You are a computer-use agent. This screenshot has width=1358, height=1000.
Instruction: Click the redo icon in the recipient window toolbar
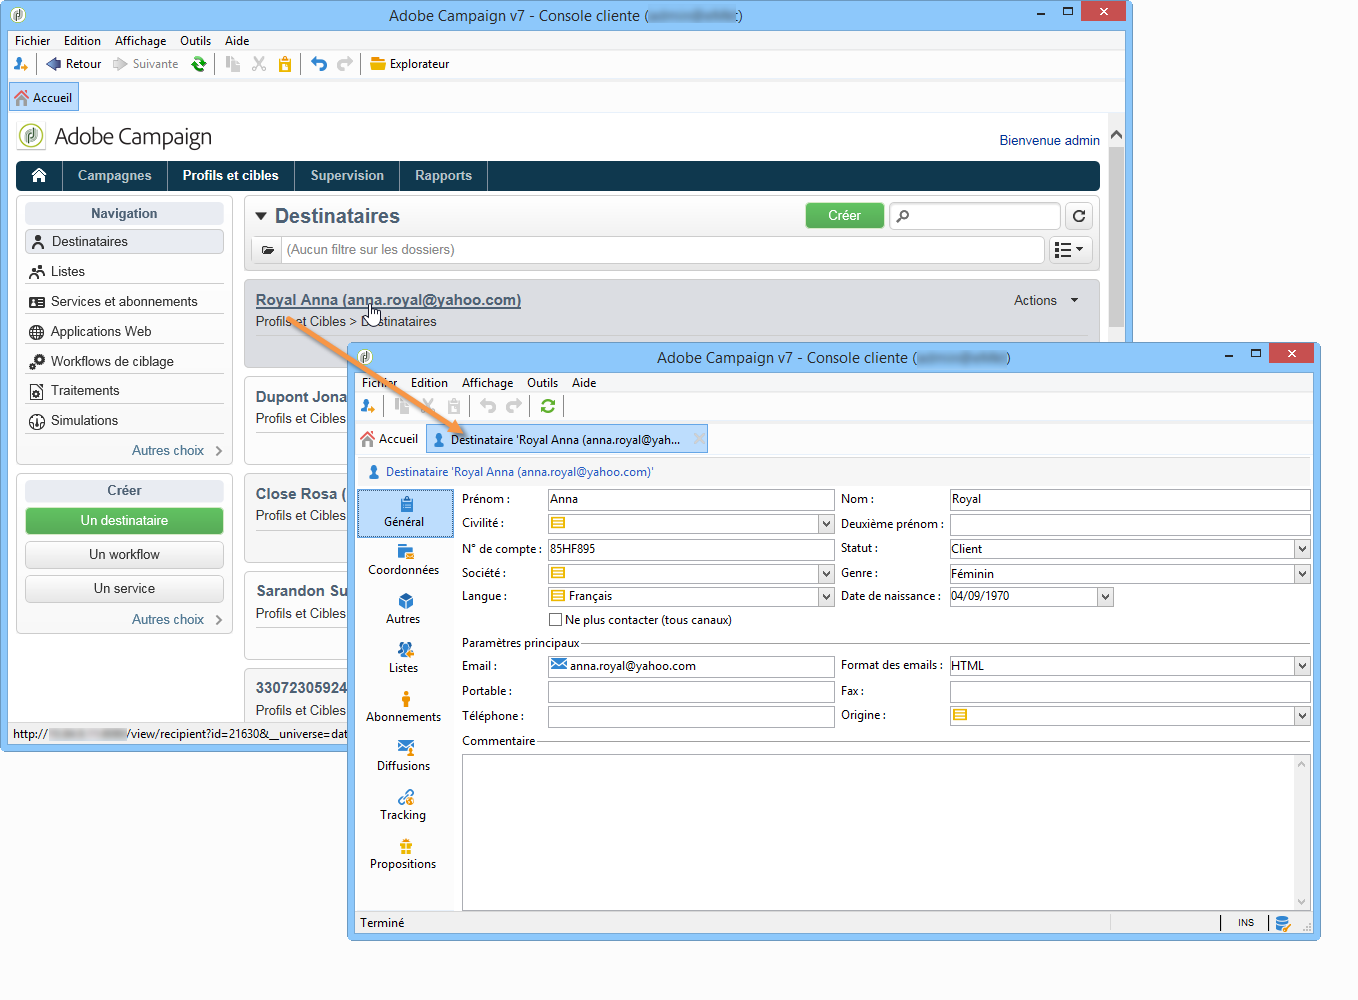click(514, 406)
